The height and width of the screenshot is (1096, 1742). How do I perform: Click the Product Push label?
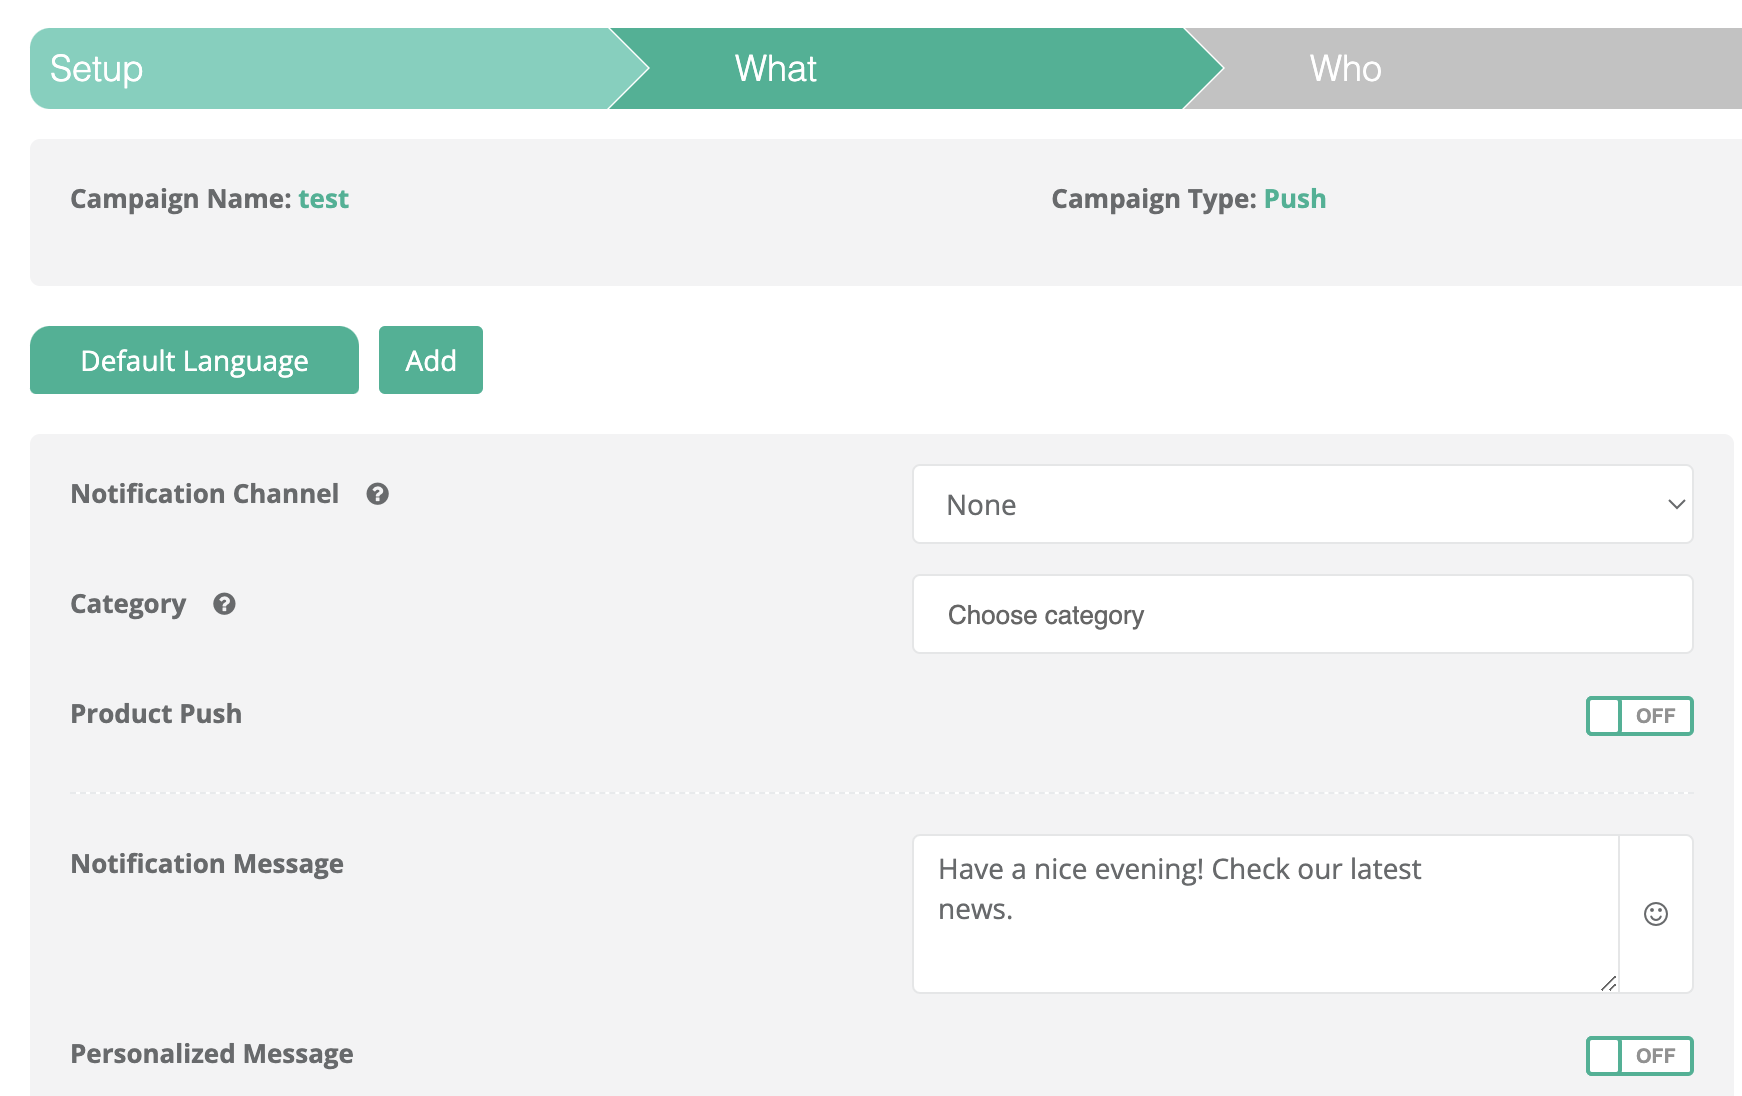click(x=156, y=714)
